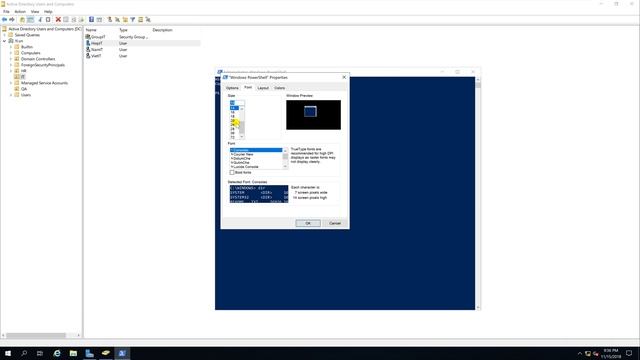
Task: Choose size 18 in the Size list
Action: pyautogui.click(x=234, y=116)
